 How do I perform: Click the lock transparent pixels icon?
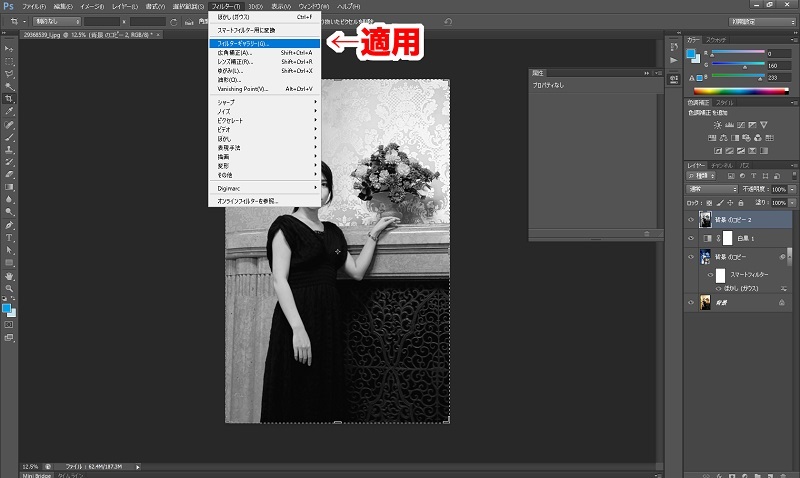pyautogui.click(x=709, y=203)
